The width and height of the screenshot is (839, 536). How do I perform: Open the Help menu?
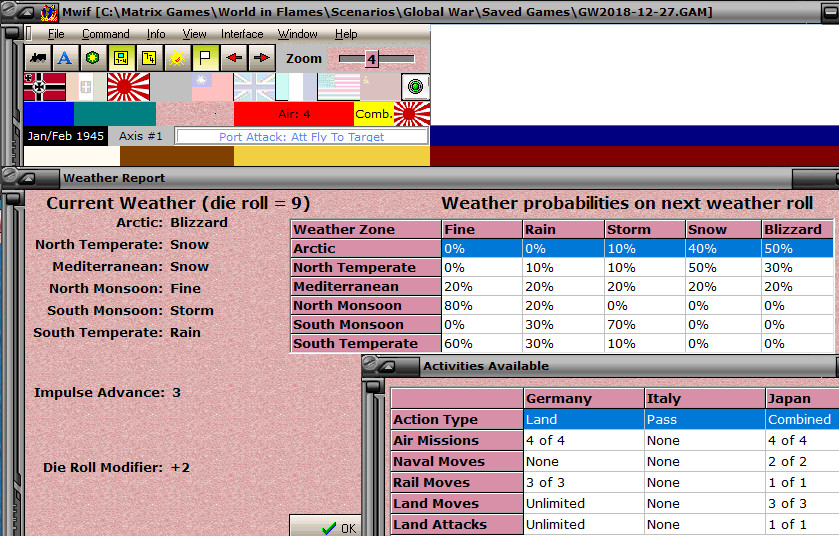[x=346, y=34]
